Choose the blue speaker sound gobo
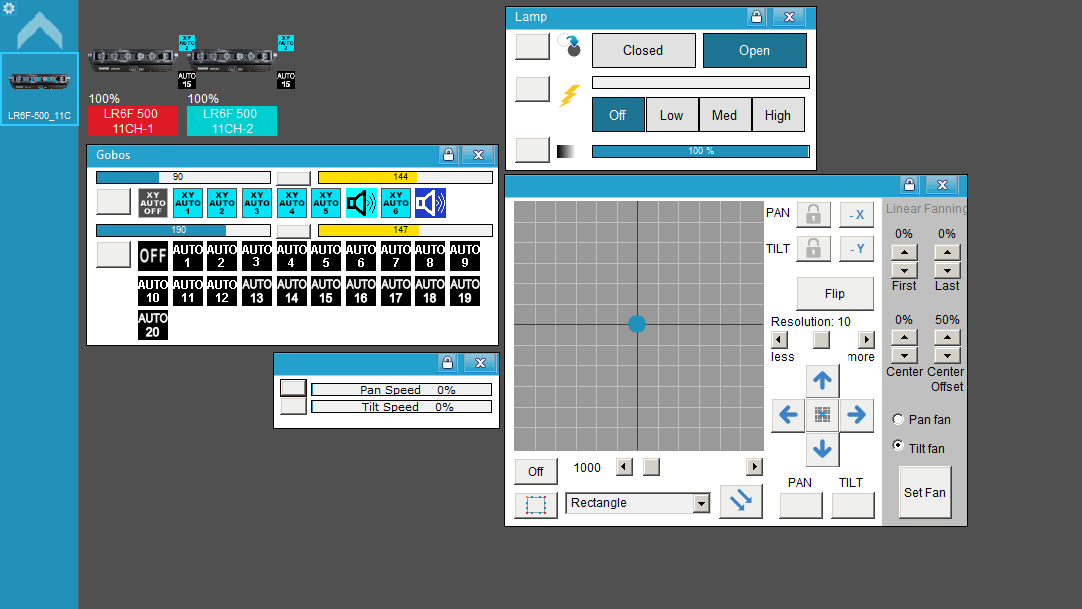Image resolution: width=1082 pixels, height=609 pixels. (431, 203)
